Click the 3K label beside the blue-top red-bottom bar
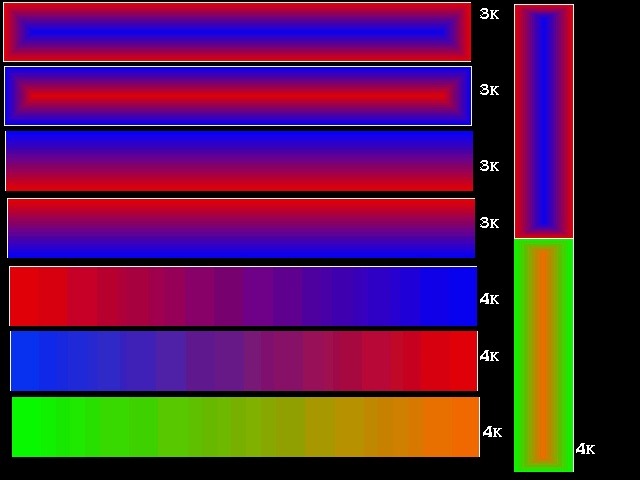The width and height of the screenshot is (640, 480). point(489,166)
